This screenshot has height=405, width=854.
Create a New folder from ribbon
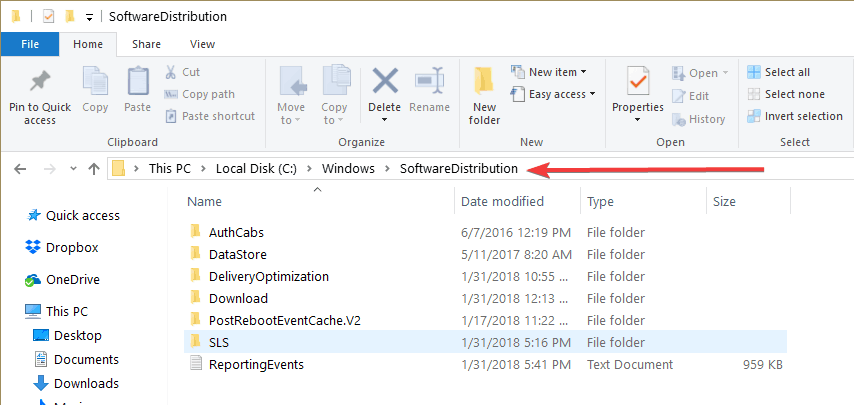[x=484, y=95]
